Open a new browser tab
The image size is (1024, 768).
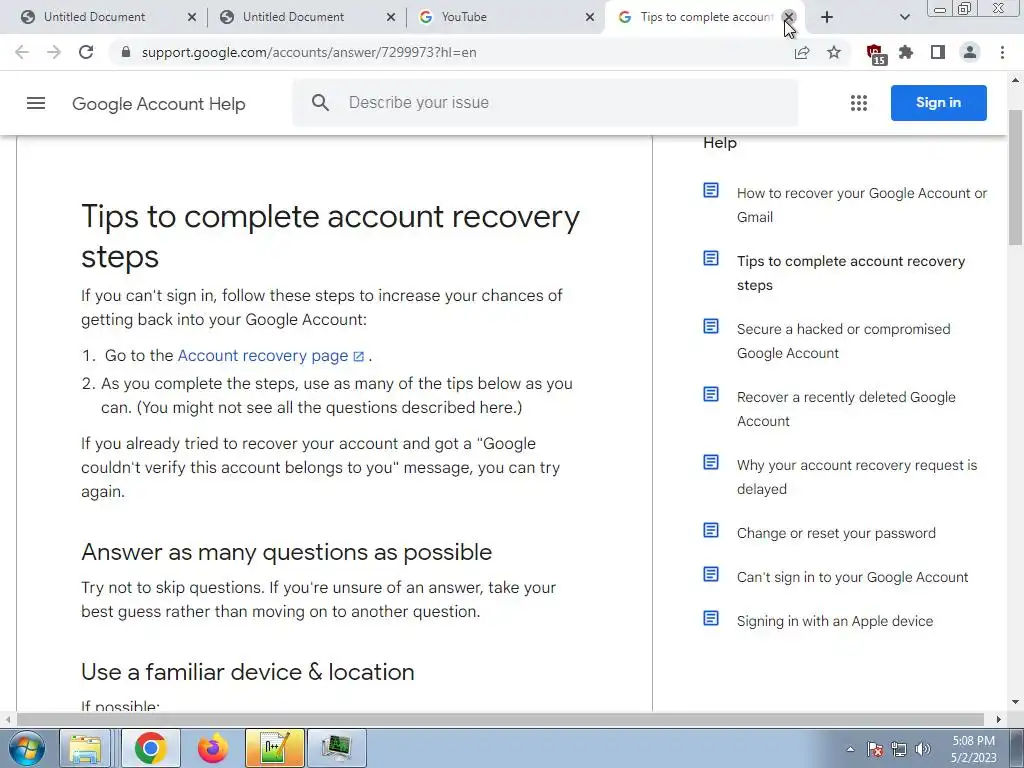(x=827, y=17)
